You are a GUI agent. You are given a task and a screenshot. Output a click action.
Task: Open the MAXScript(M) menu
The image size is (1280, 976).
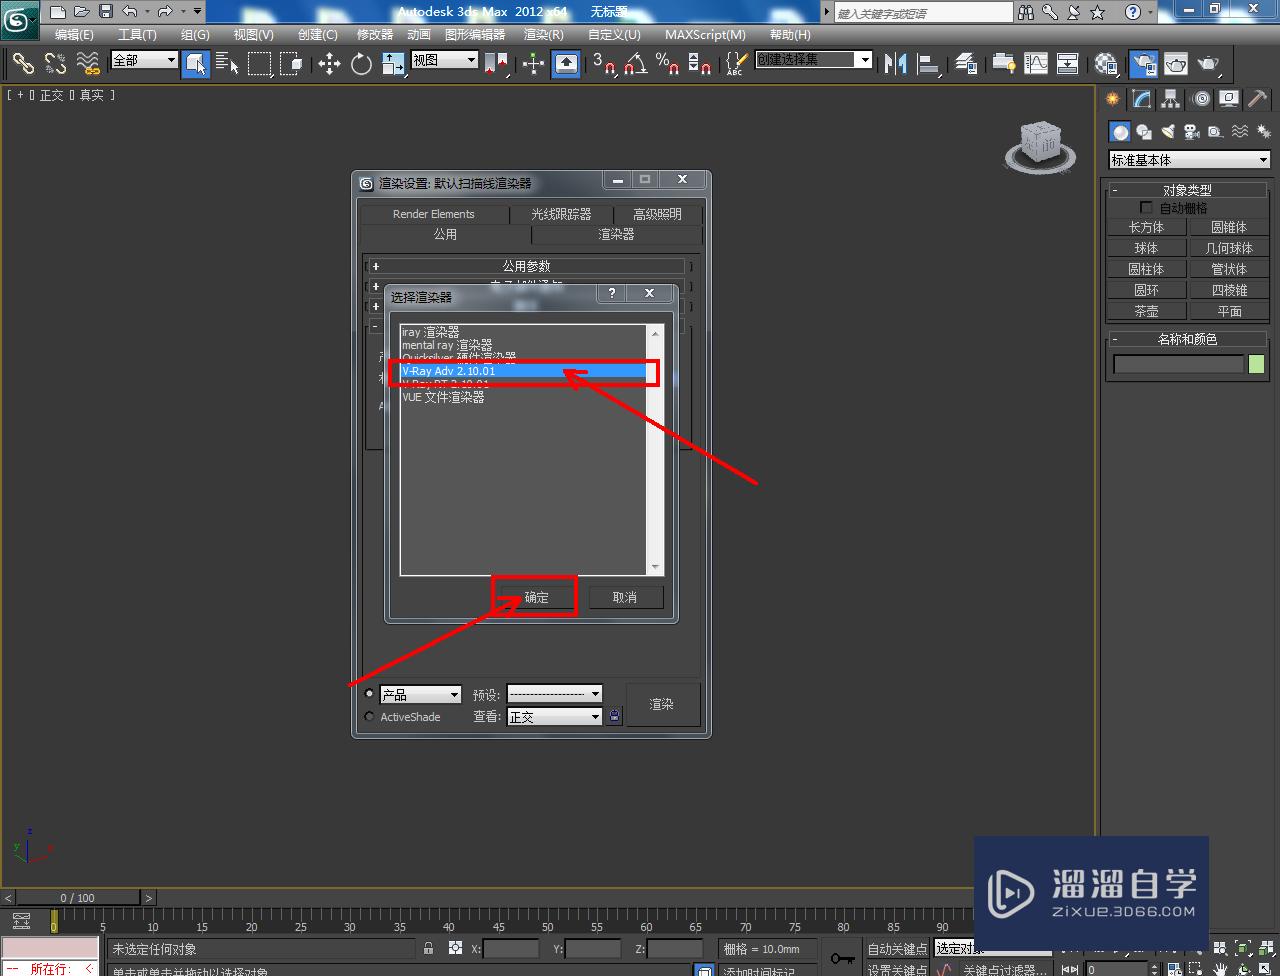(x=706, y=34)
